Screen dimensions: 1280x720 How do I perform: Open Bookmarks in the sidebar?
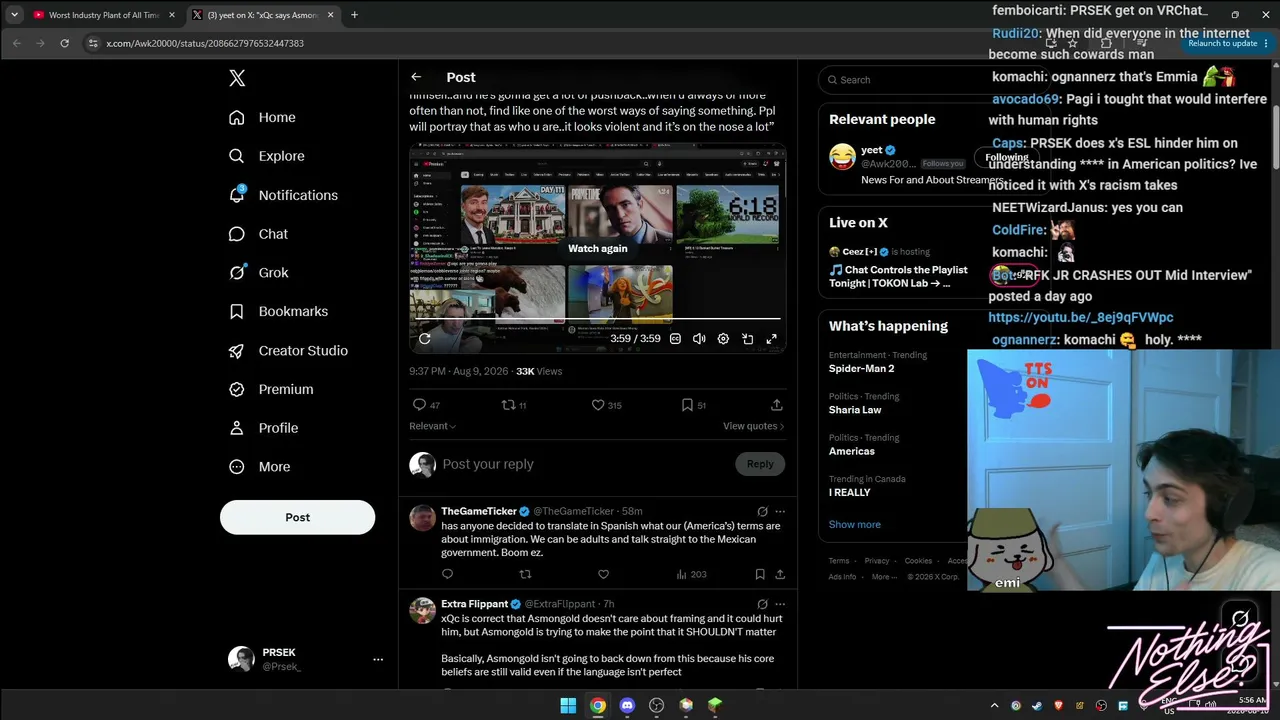pyautogui.click(x=278, y=311)
